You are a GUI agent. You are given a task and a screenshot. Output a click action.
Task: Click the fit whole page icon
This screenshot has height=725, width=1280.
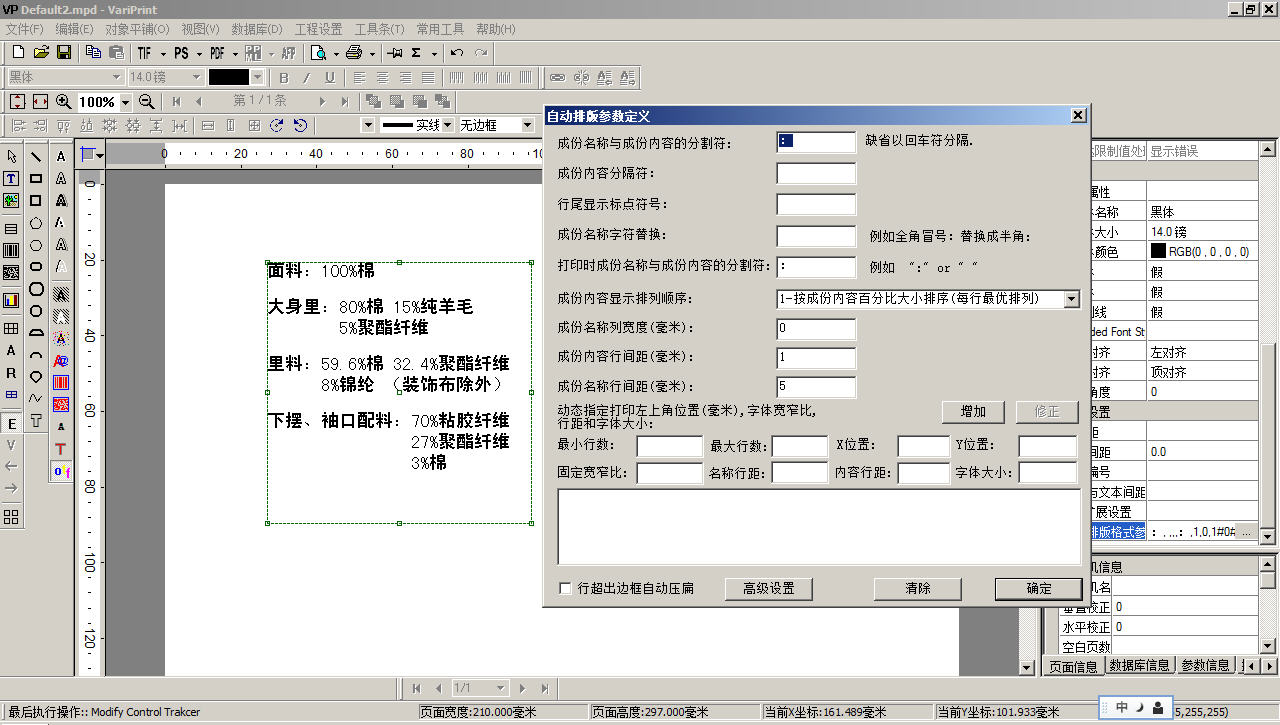pos(18,101)
